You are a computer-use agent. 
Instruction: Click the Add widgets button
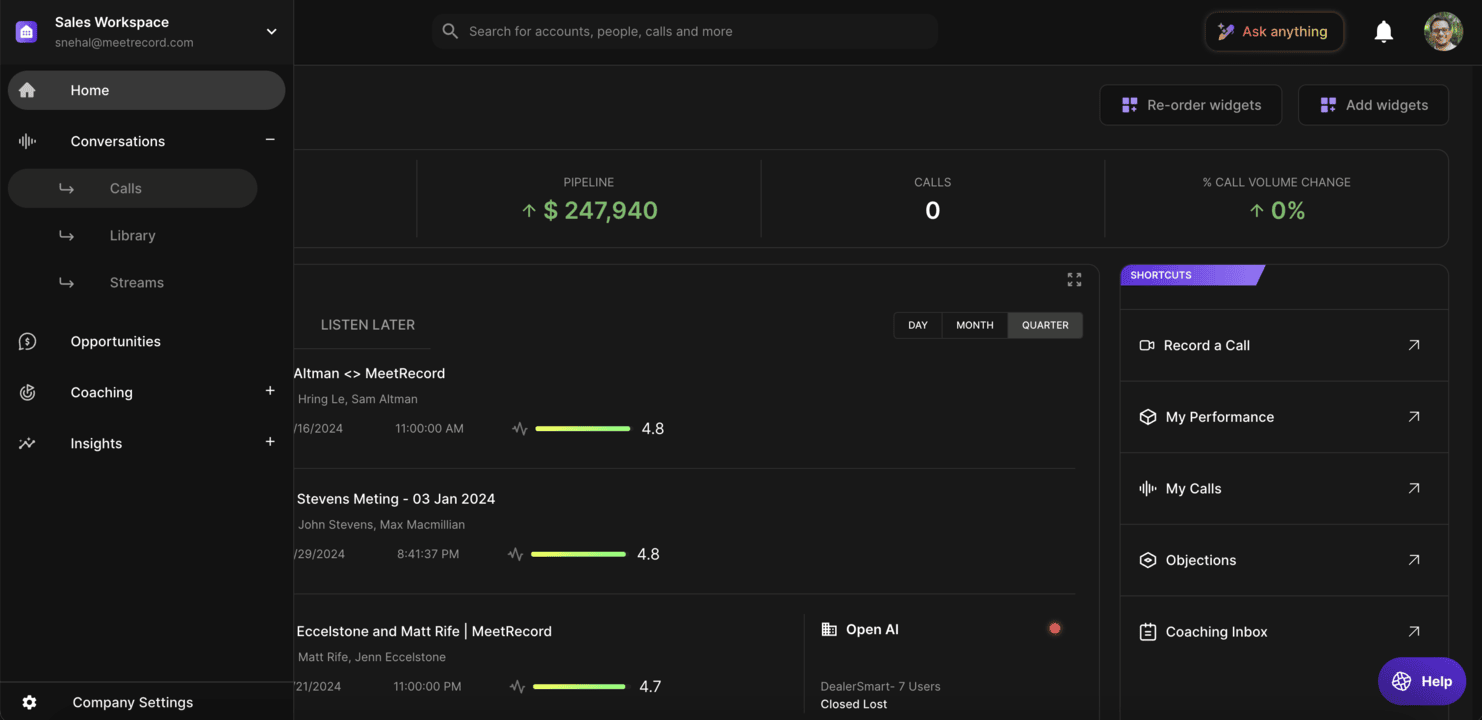[x=1372, y=105]
